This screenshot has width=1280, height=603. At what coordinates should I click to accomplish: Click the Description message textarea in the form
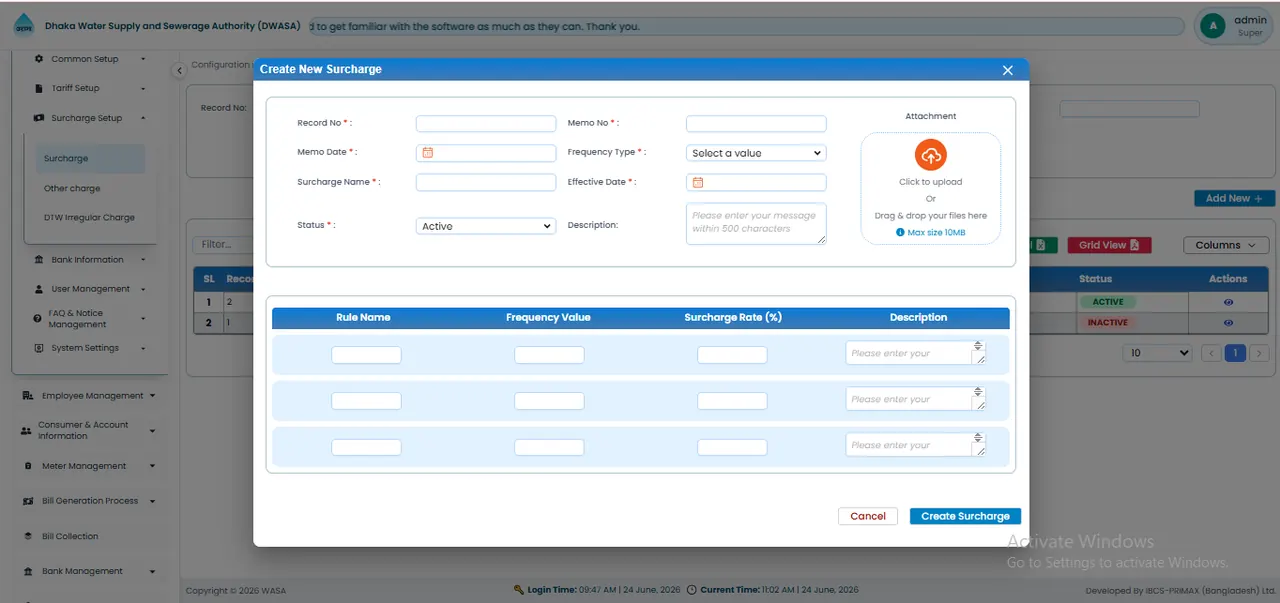tap(756, 224)
